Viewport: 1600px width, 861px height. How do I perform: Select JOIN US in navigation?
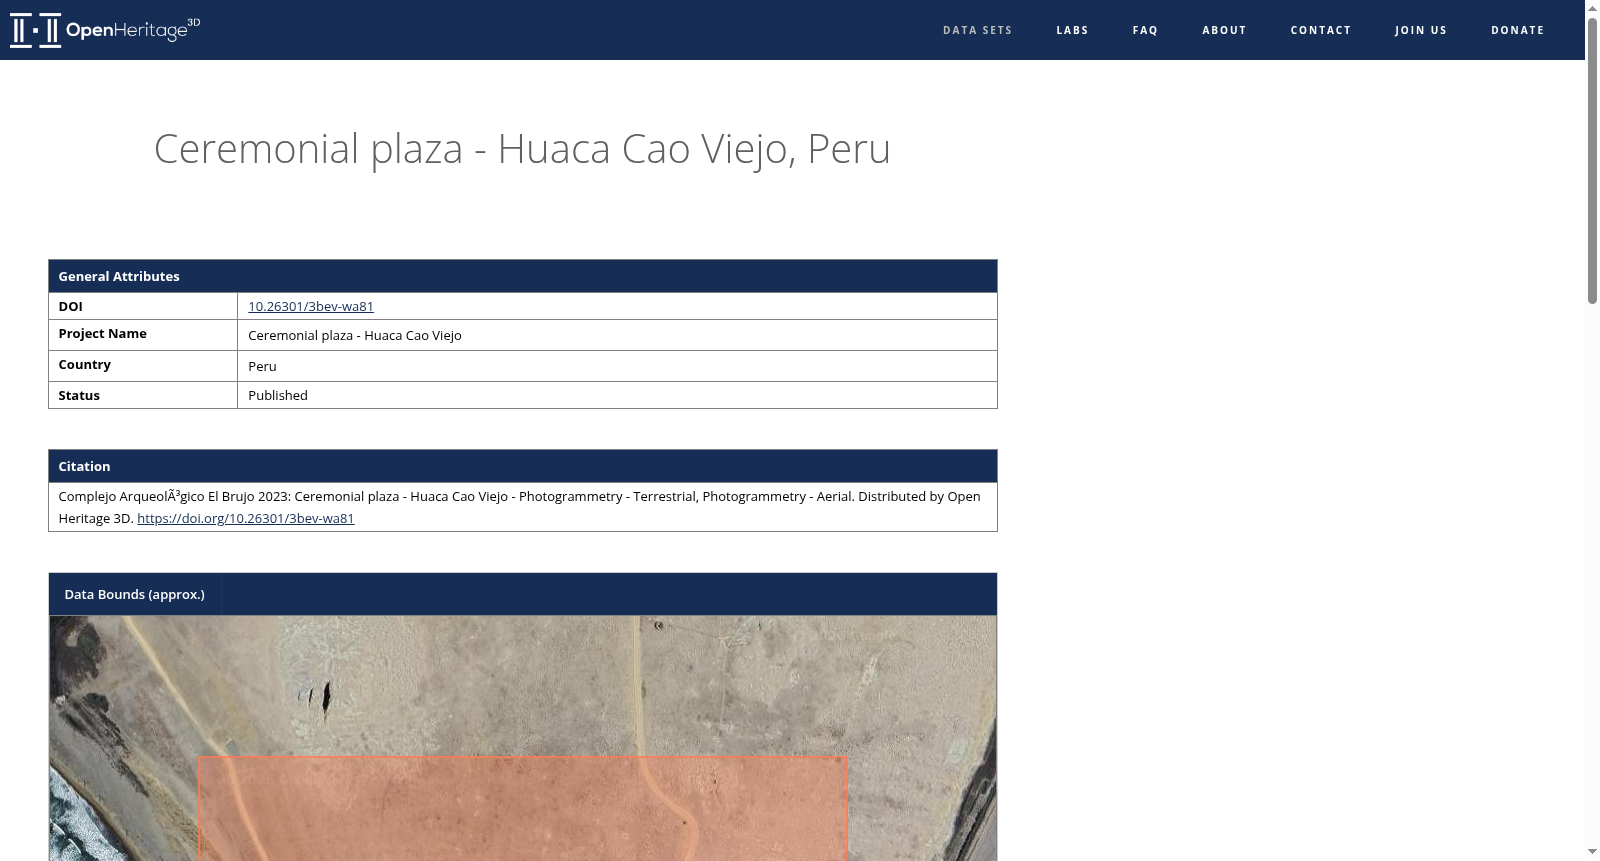click(x=1421, y=30)
